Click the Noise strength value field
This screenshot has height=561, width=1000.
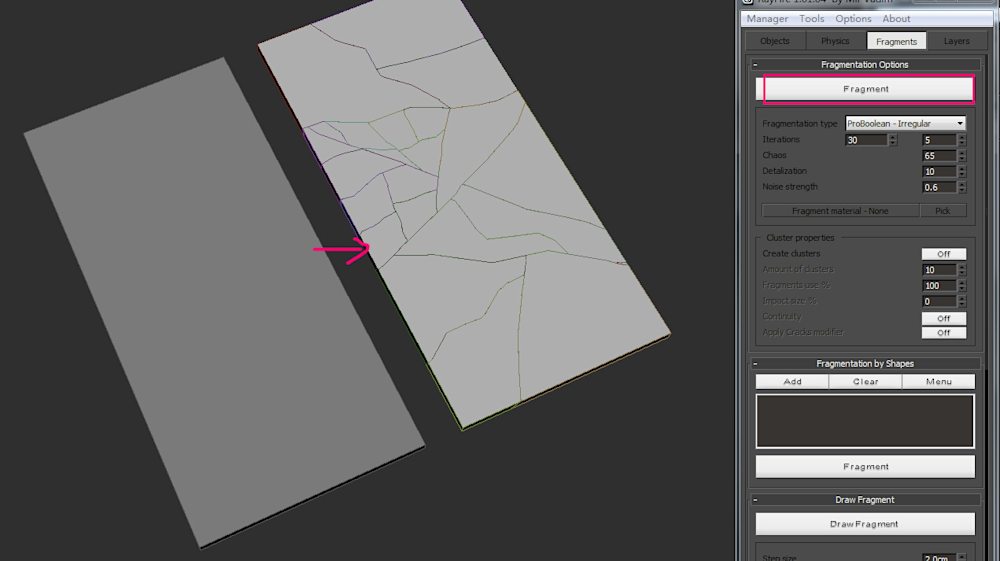pos(939,187)
